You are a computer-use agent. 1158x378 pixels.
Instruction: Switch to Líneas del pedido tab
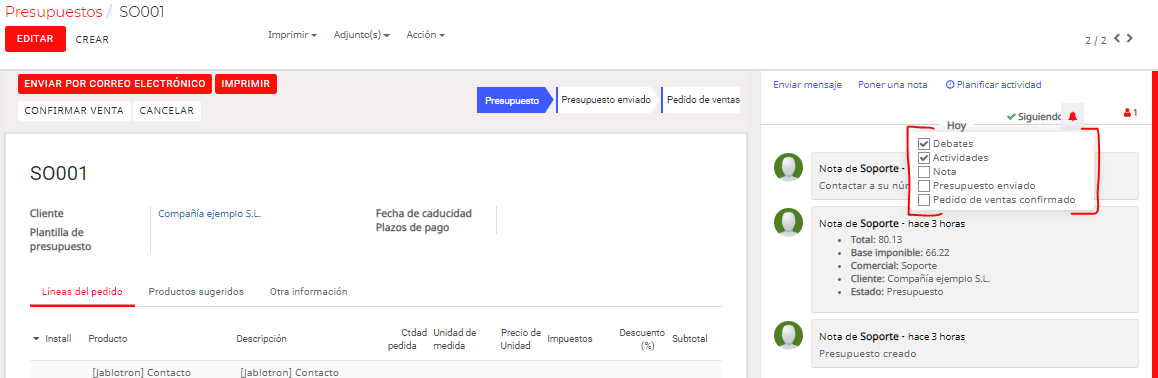82,292
